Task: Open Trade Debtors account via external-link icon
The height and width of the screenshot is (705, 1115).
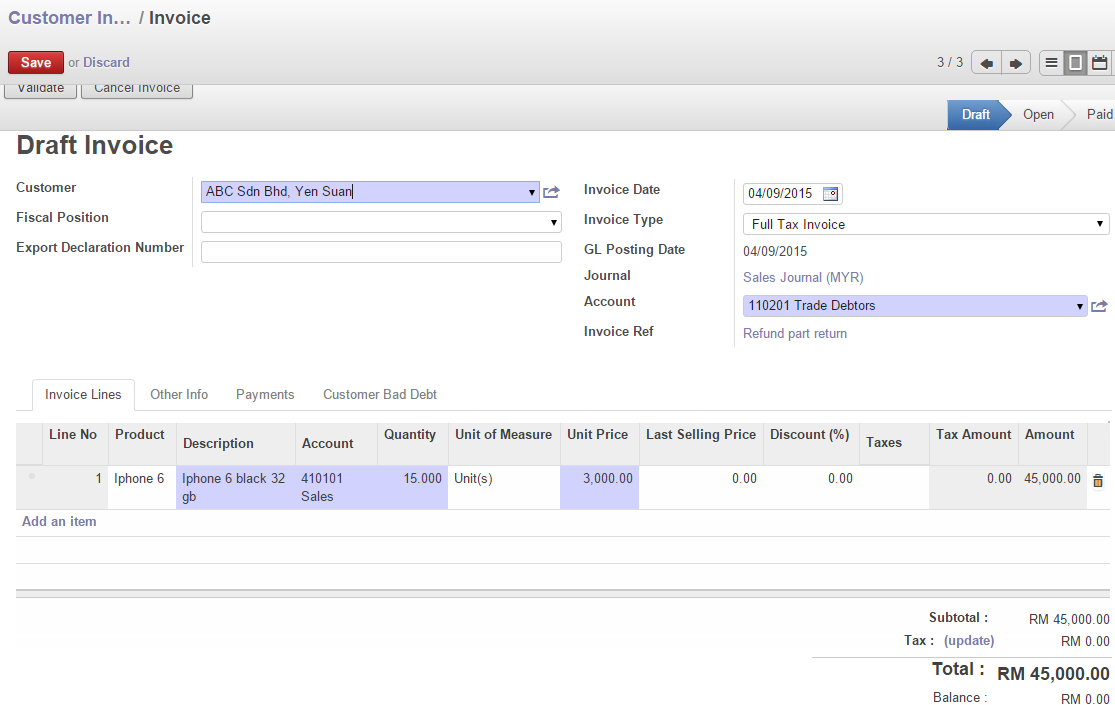Action: (1099, 305)
